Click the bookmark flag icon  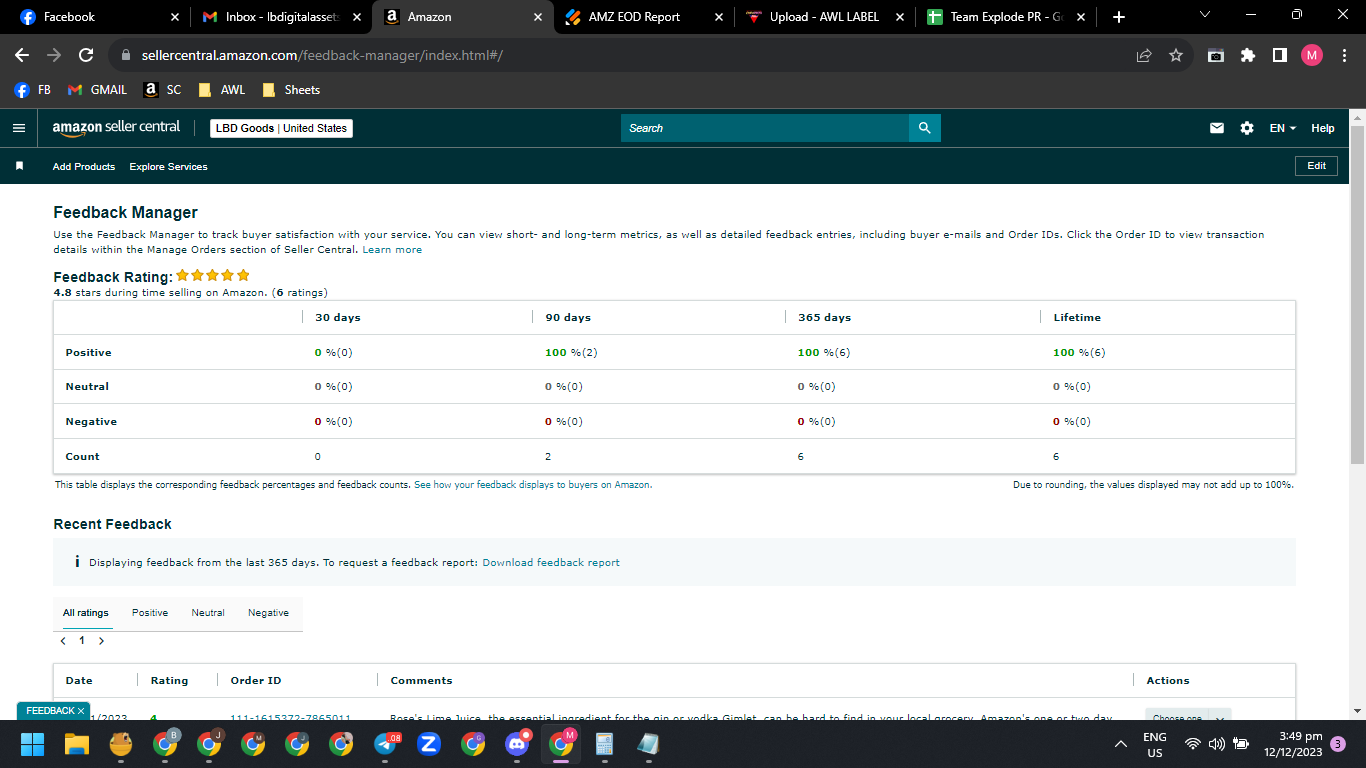[19, 166]
